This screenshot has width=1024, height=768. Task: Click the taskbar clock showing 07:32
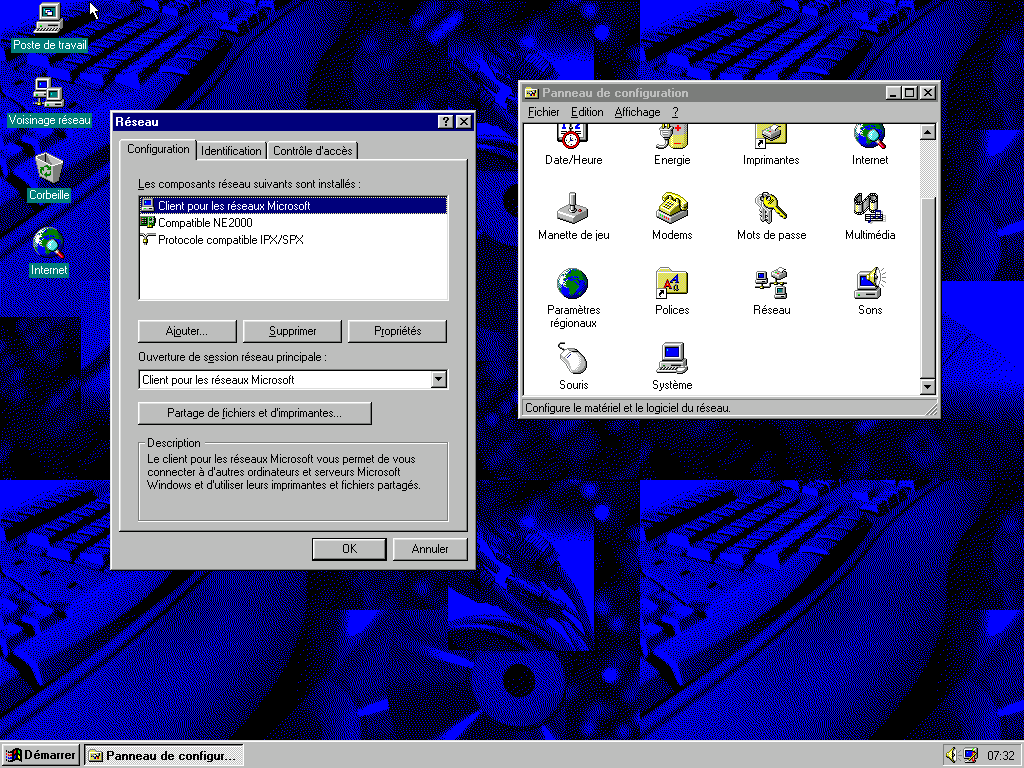(x=1000, y=756)
